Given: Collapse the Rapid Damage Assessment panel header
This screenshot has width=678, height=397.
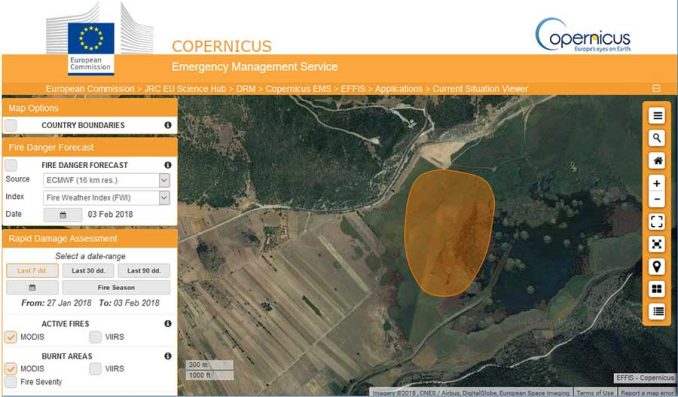Looking at the screenshot, I should pos(90,238).
